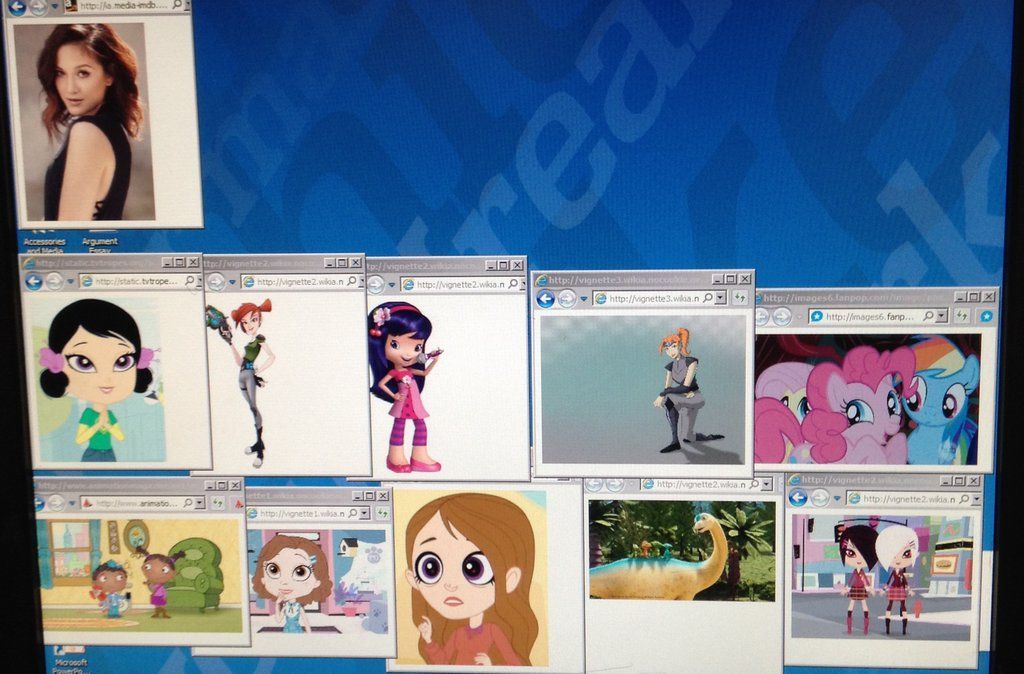Expand the address dropdown in the fanpop window

(x=942, y=316)
